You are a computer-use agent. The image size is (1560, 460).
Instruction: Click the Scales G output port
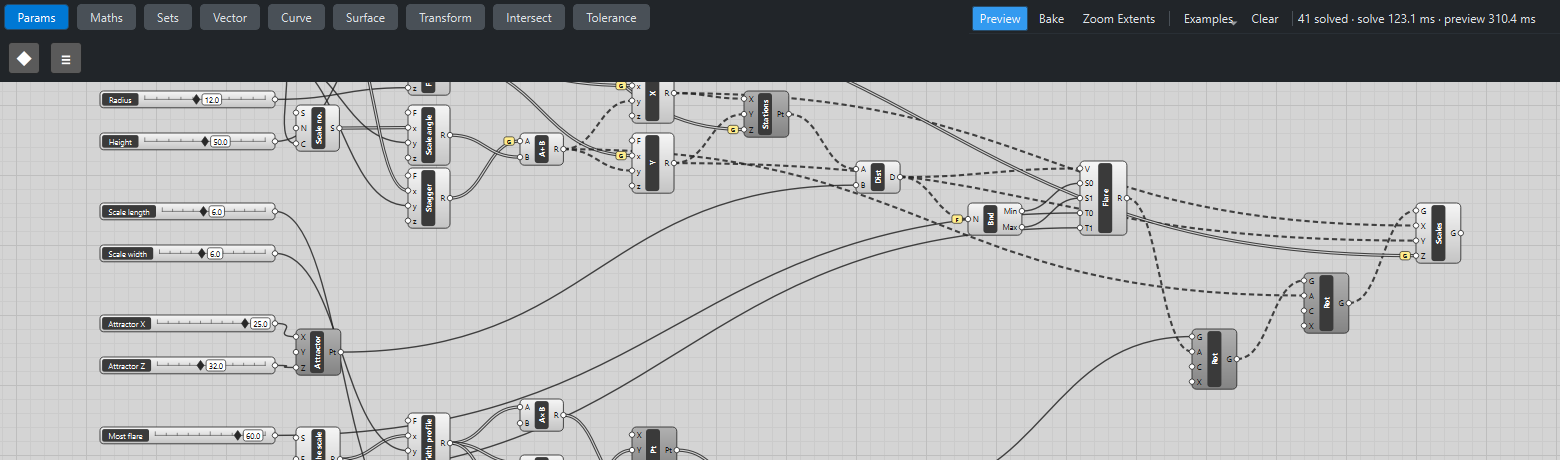[1461, 233]
